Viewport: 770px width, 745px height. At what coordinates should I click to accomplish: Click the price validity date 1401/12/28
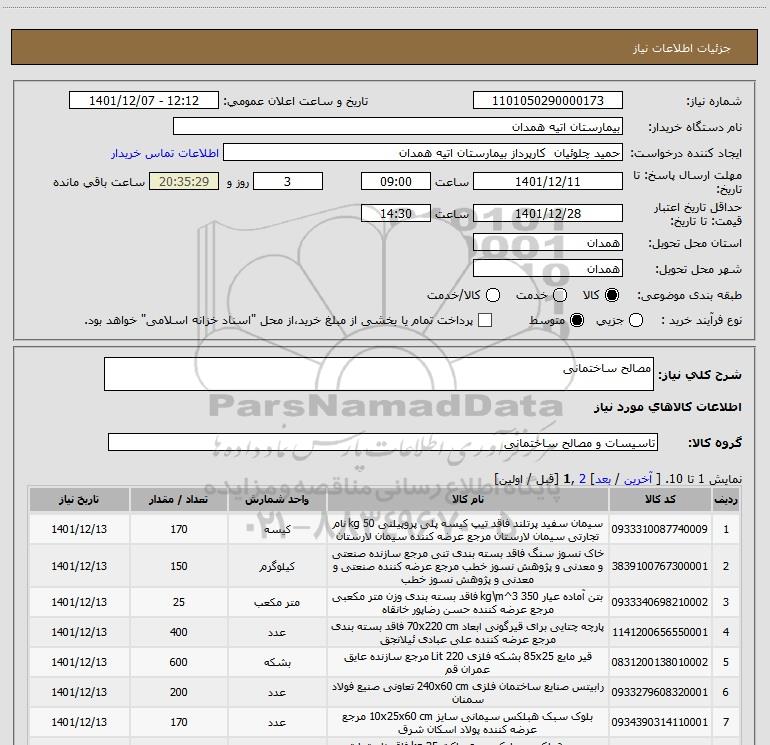548,213
